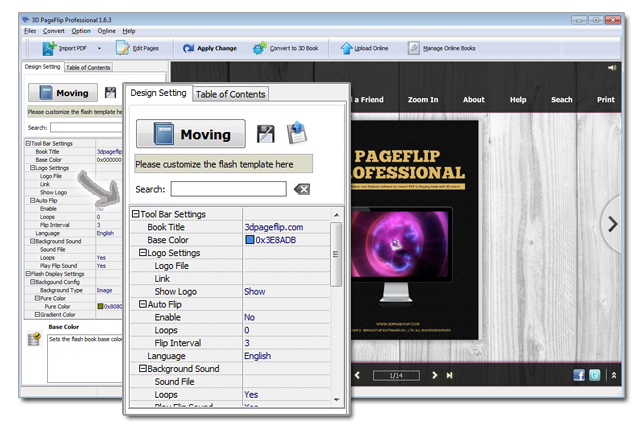
Task: Click the Base Color swatch 0x3E8ADB
Action: [249, 240]
